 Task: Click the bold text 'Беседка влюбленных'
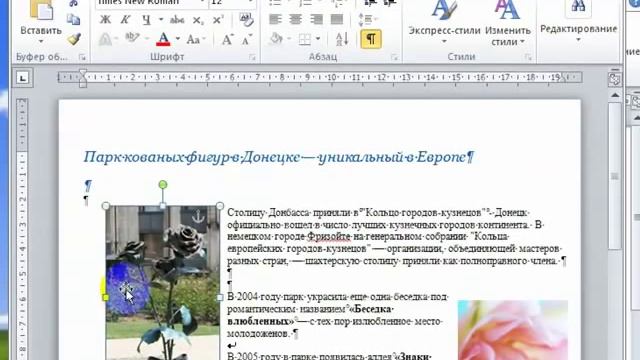[310, 315]
